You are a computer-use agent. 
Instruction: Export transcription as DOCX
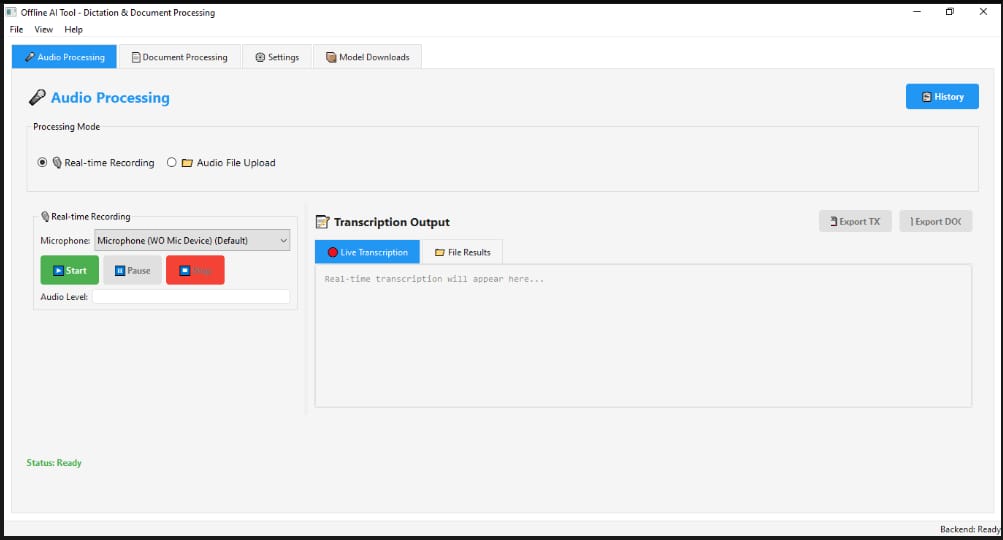pos(936,221)
